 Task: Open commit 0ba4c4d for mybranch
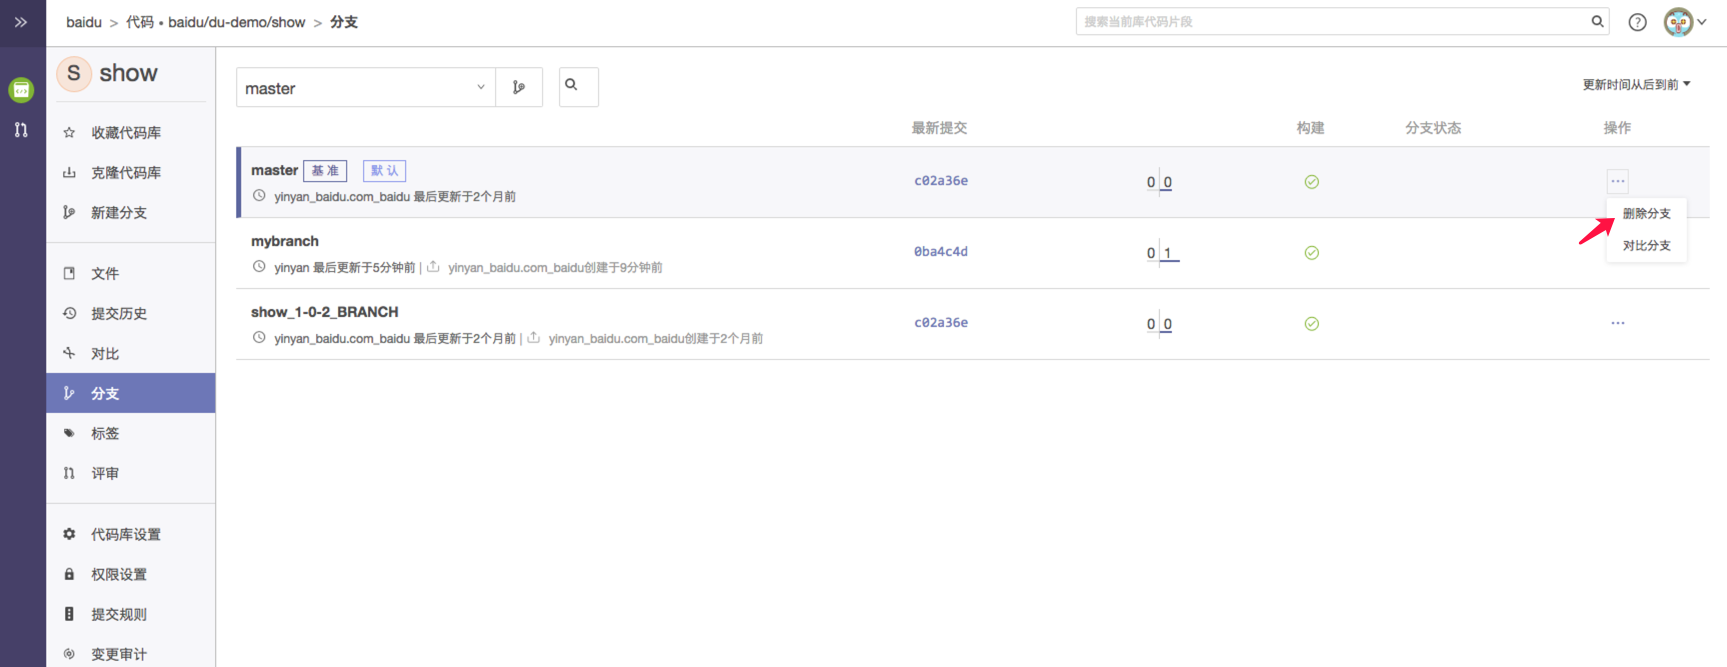[941, 252]
